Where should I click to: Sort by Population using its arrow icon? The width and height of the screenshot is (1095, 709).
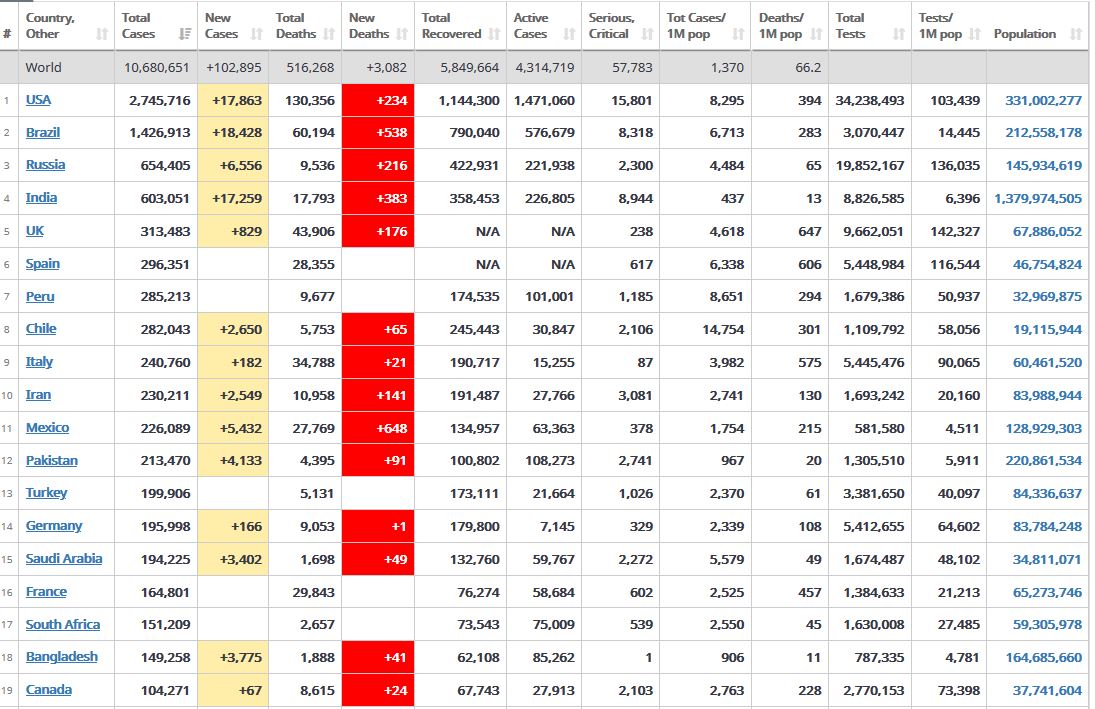(1075, 34)
